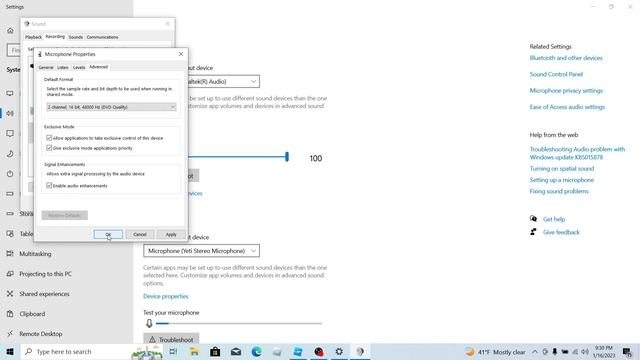Open Turning on spatial sound help link
Screen dimensions: 640x360
click(x=562, y=169)
